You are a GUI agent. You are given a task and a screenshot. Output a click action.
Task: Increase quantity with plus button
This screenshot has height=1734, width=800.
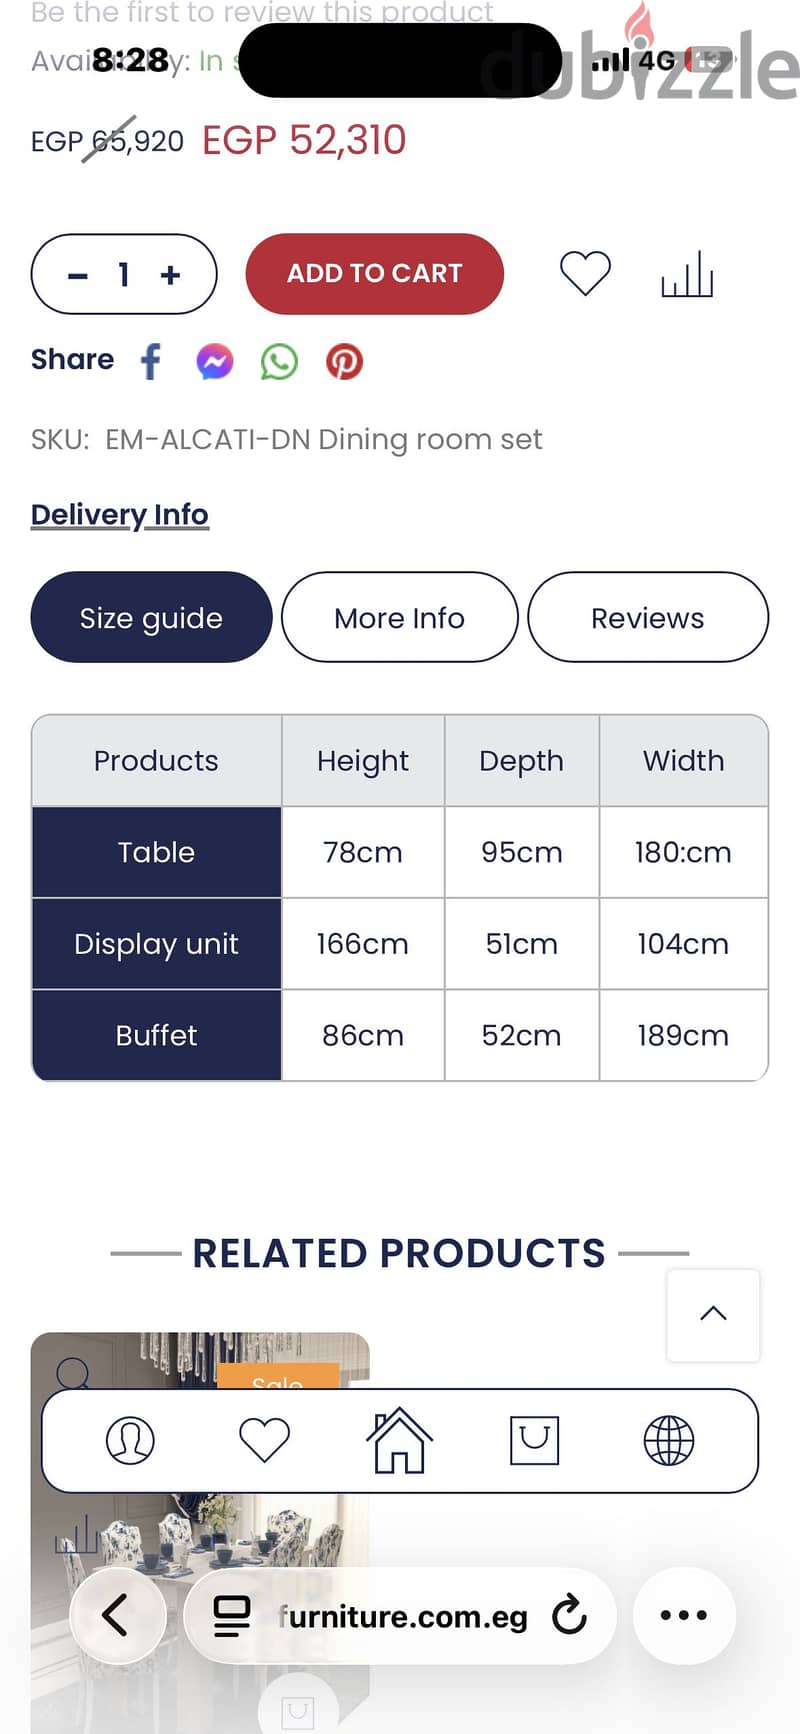[171, 274]
